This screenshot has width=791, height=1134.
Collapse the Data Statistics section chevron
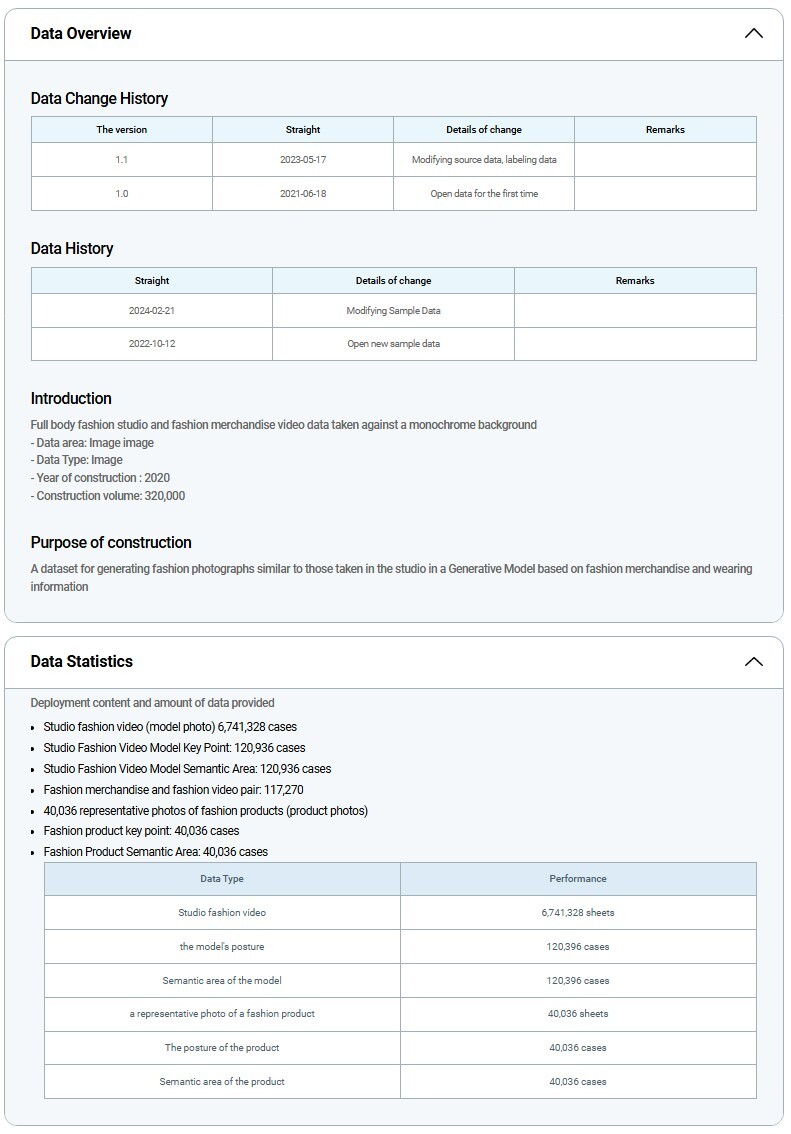click(753, 661)
